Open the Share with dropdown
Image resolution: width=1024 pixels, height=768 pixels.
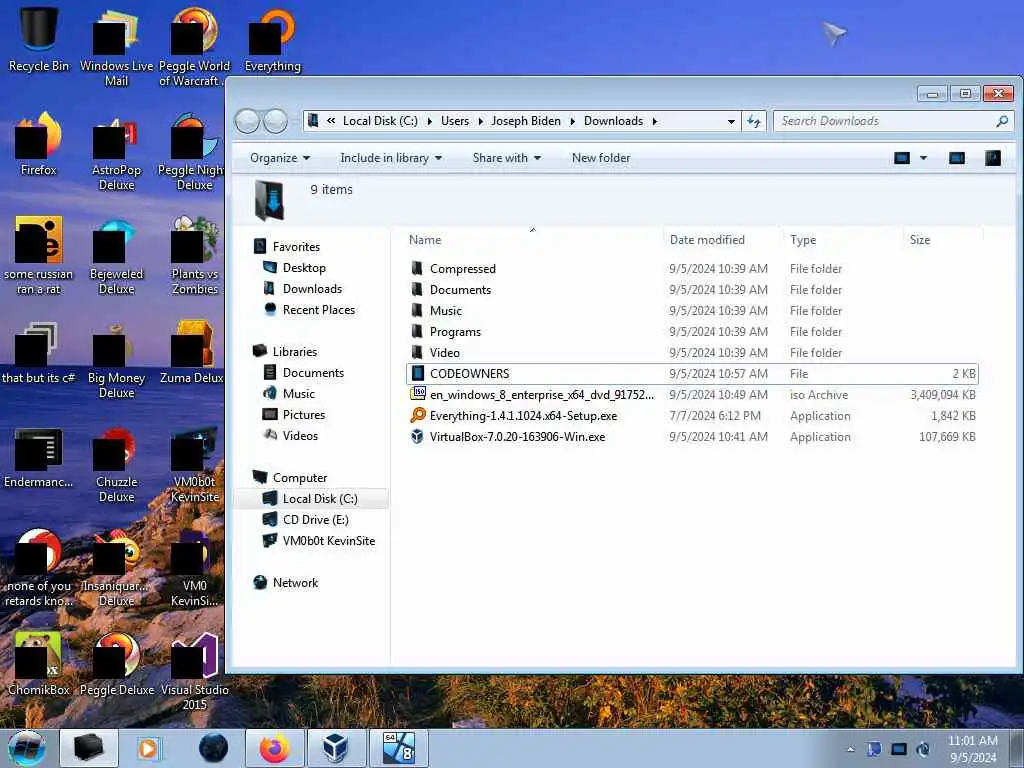pyautogui.click(x=507, y=158)
